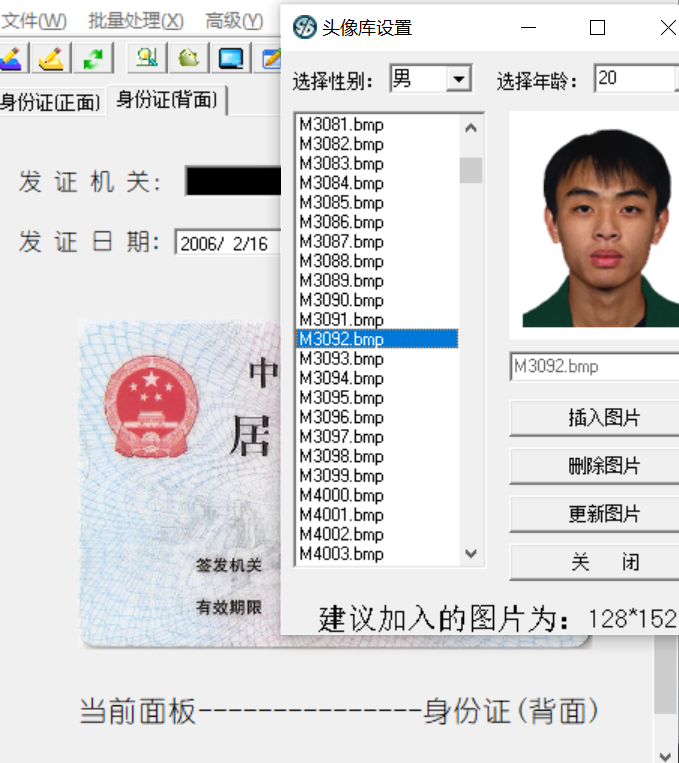Screen dimensions: 679x763
Task: Click the green open-folder toolbar icon
Action: [x=189, y=58]
